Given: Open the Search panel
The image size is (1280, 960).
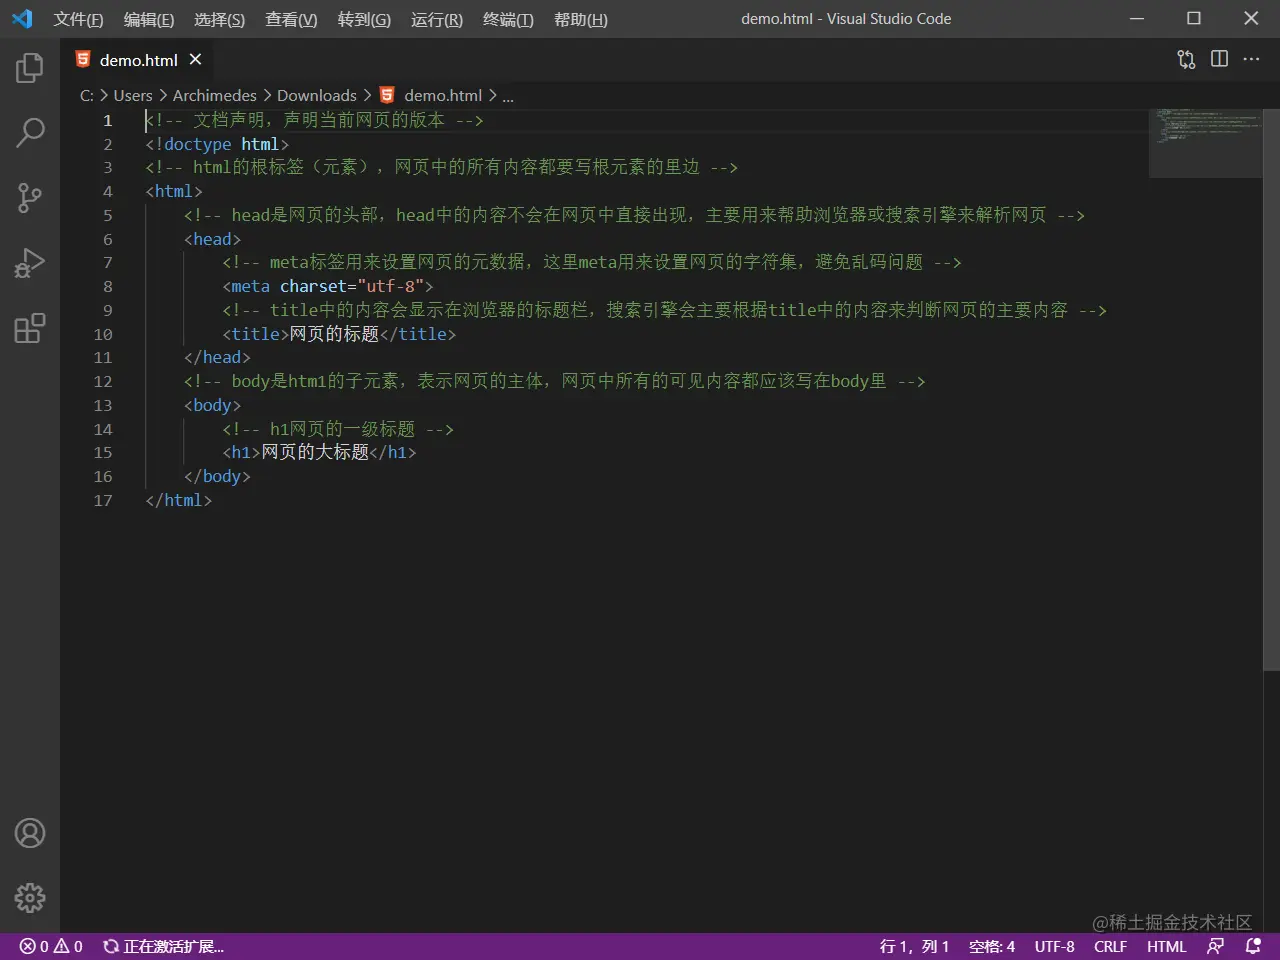Looking at the screenshot, I should [x=29, y=132].
